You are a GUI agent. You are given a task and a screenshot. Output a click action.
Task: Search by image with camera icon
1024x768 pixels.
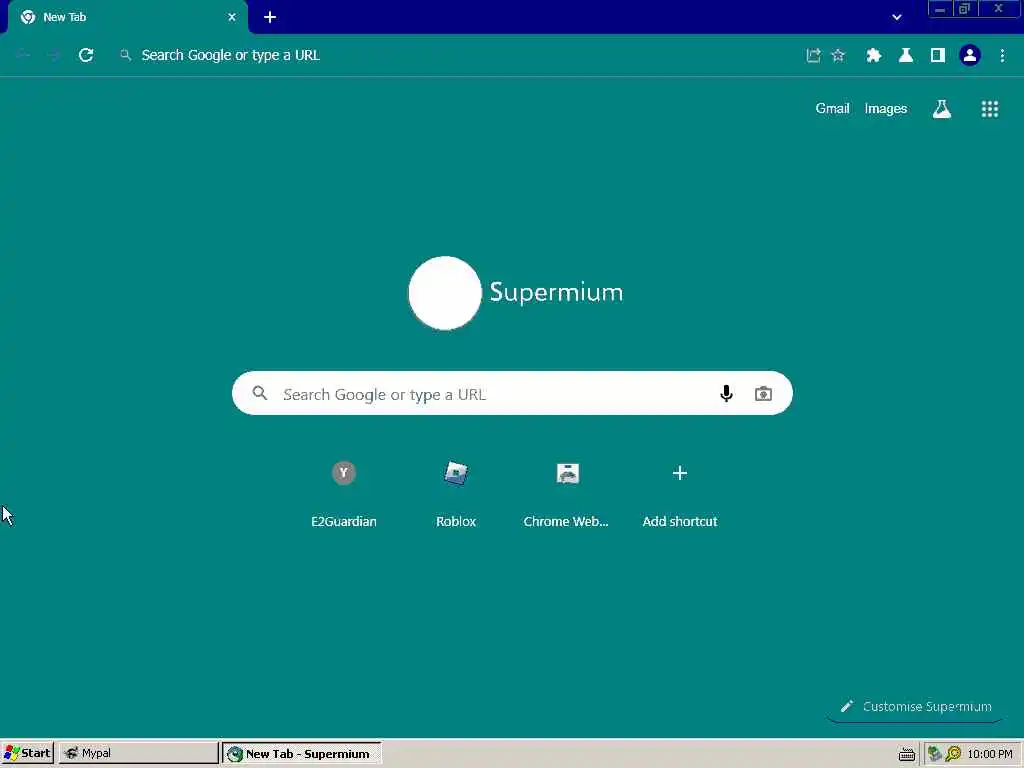point(763,394)
